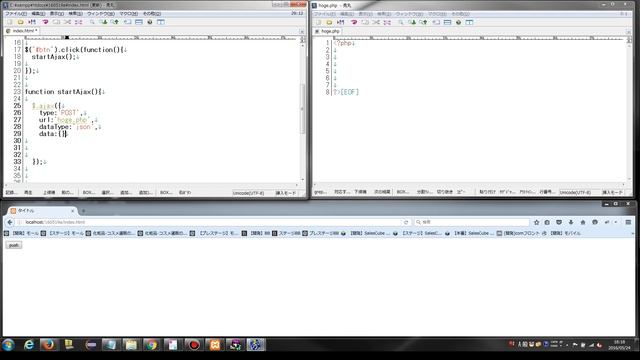Open マクロ(M) menu in index.html editor
The image size is (640, 360).
(129, 13)
